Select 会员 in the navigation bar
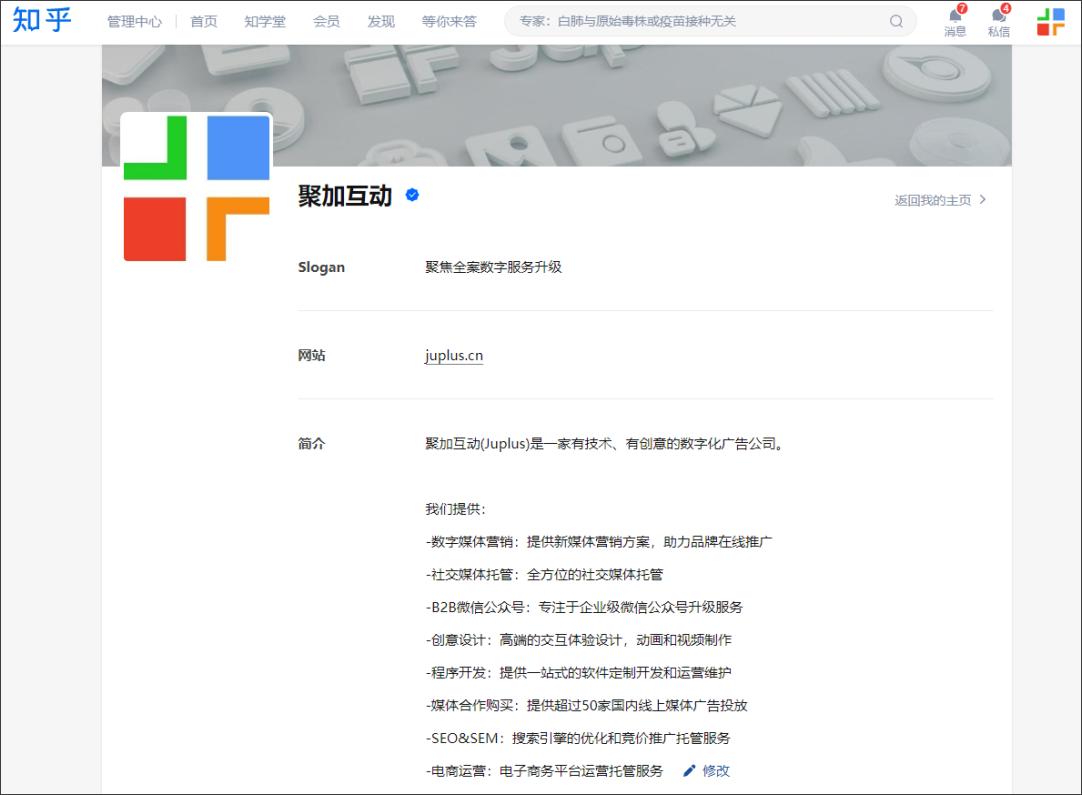 tap(323, 20)
